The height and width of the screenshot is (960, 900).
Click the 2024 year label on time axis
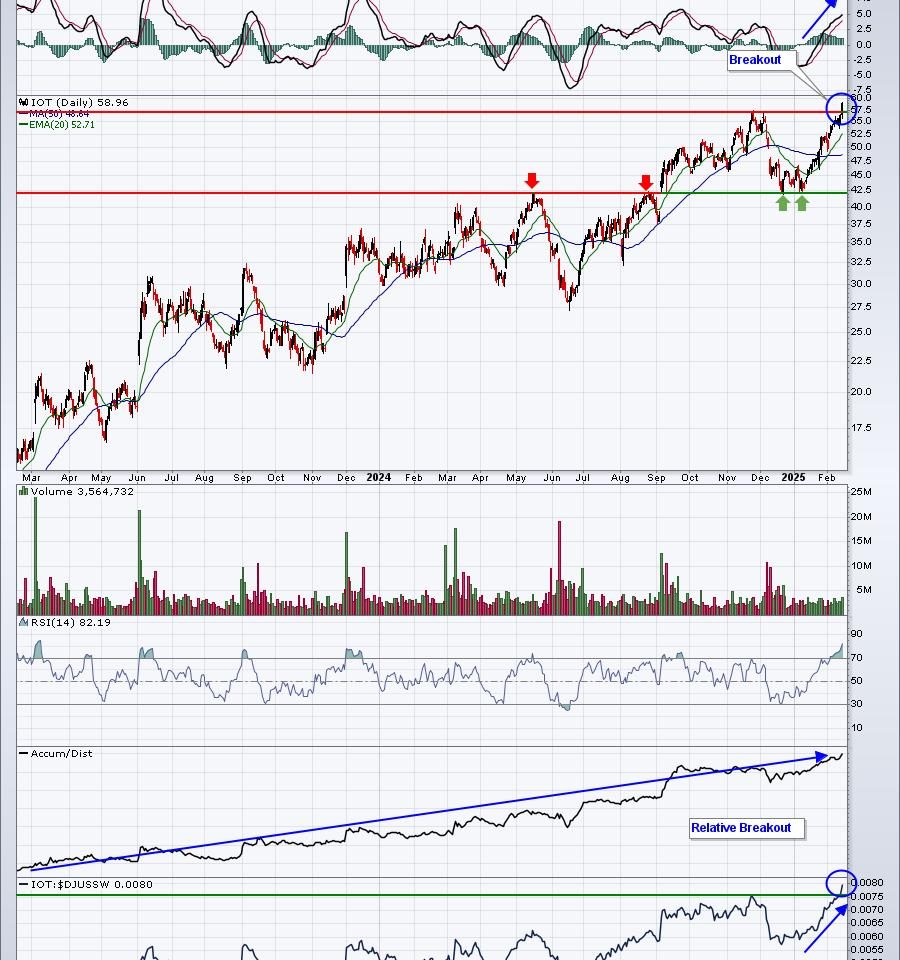[x=378, y=478]
